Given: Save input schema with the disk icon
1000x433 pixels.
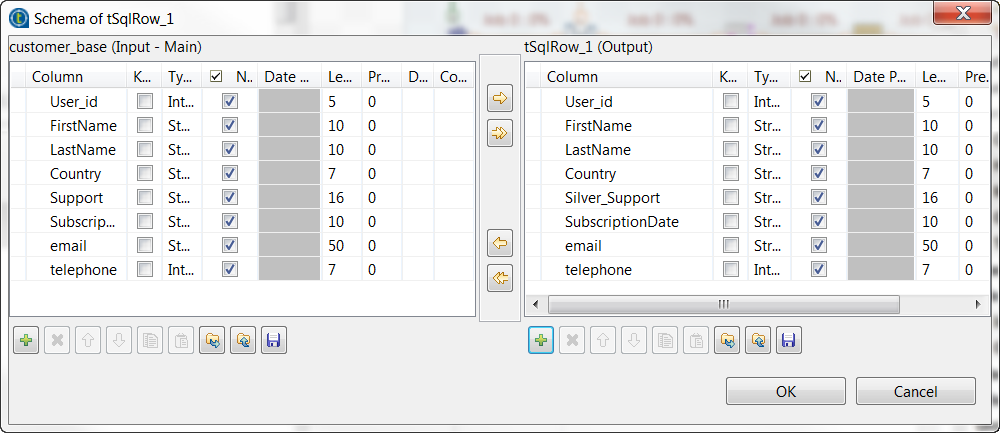Looking at the screenshot, I should click(x=274, y=341).
